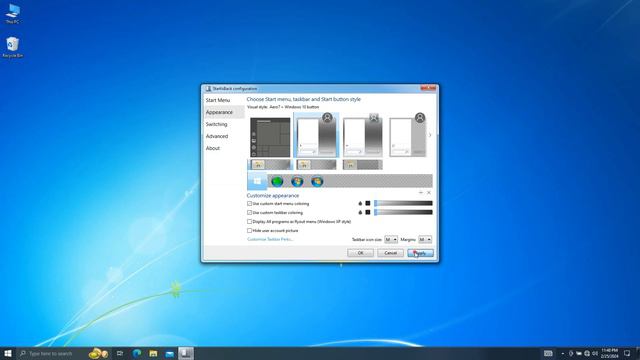This screenshot has height=360, width=640.
Task: Select the highlighted Aero7 start menu style thumbnail
Action: point(317,136)
